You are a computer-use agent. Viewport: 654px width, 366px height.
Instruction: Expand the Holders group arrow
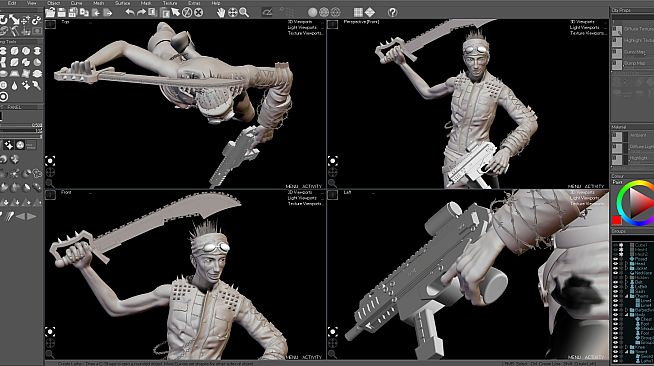tap(626, 278)
